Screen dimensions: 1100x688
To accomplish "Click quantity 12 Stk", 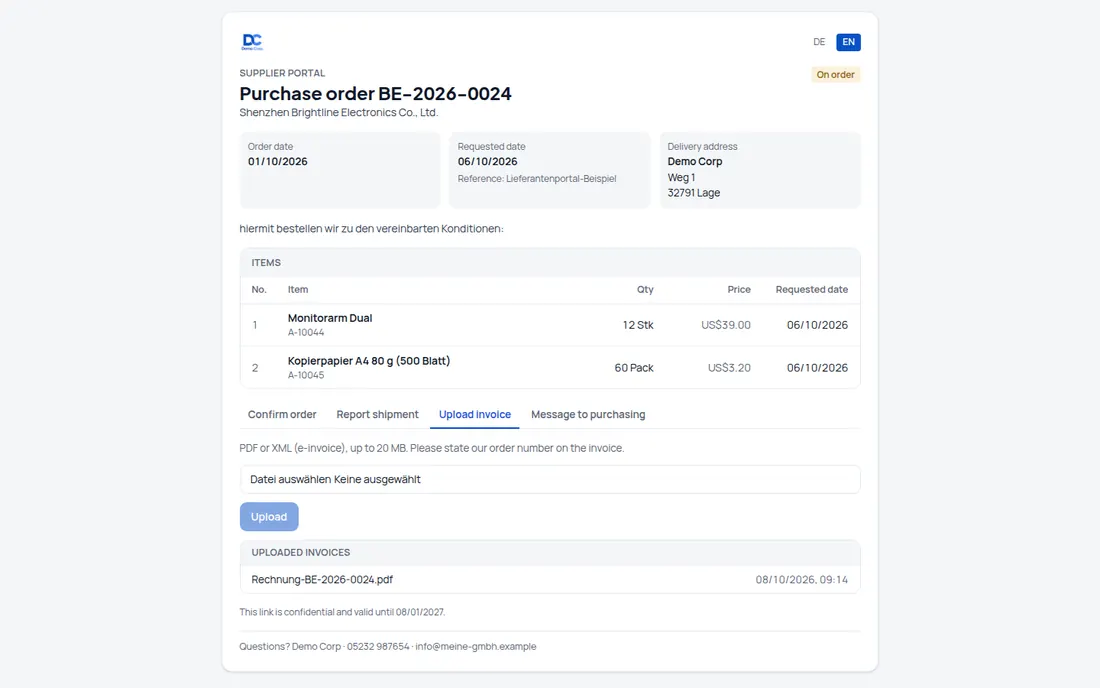I will click(638, 325).
